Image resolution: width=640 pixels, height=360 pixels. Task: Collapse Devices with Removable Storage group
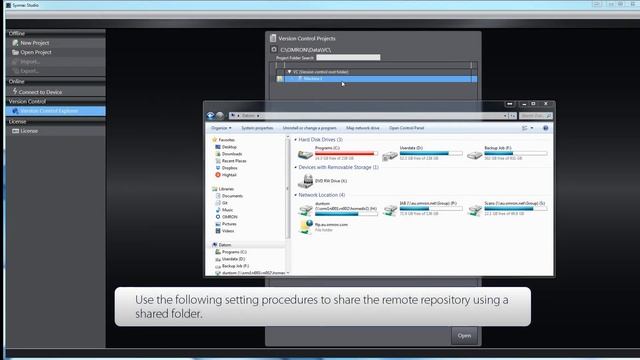(x=296, y=168)
